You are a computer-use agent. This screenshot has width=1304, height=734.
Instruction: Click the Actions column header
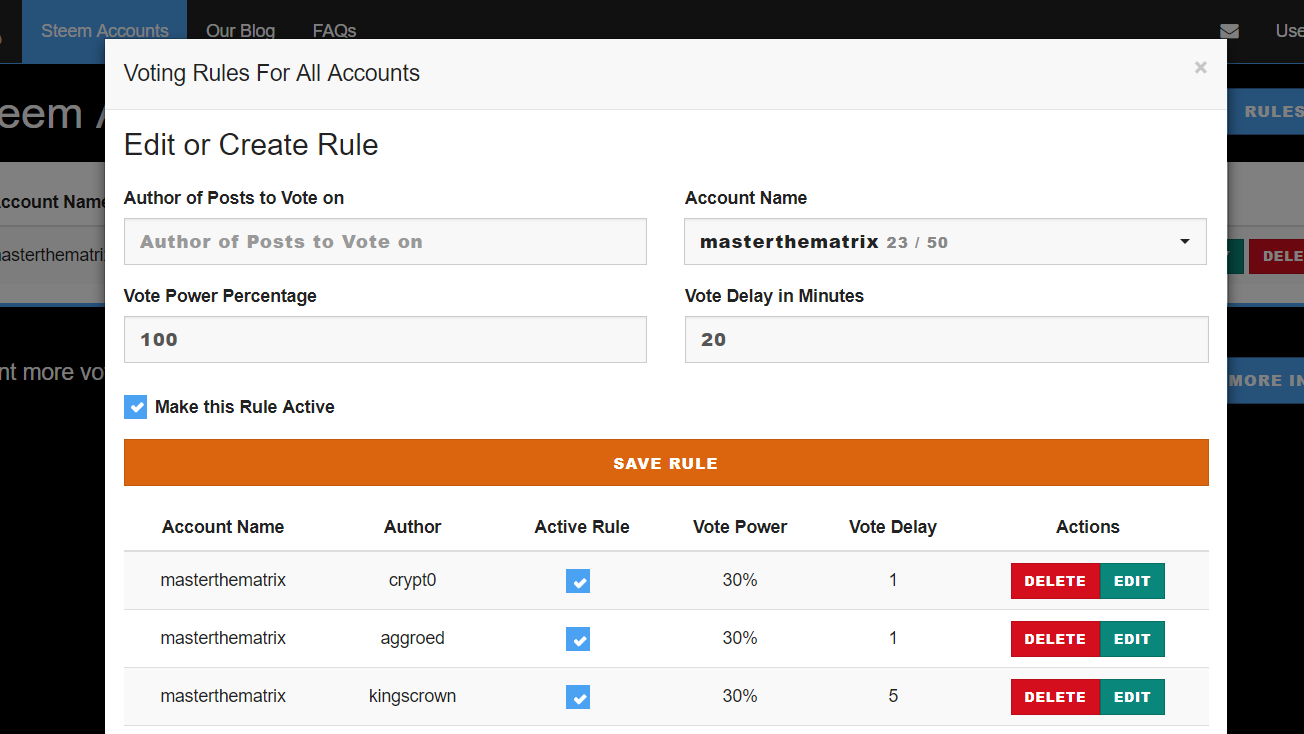point(1088,527)
